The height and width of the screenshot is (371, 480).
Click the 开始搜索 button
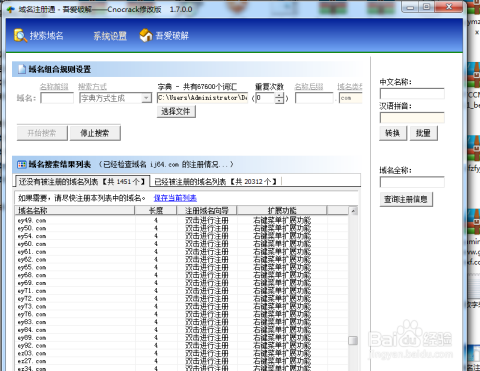[42, 133]
